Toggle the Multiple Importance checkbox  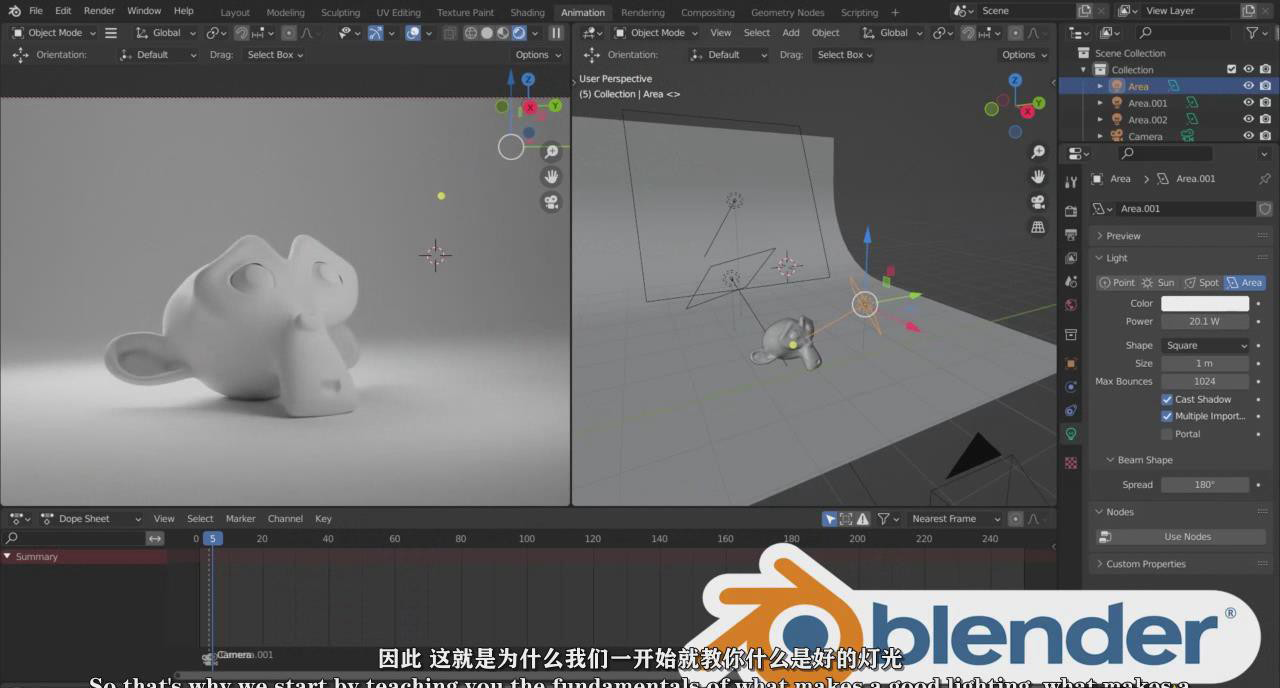[1167, 416]
